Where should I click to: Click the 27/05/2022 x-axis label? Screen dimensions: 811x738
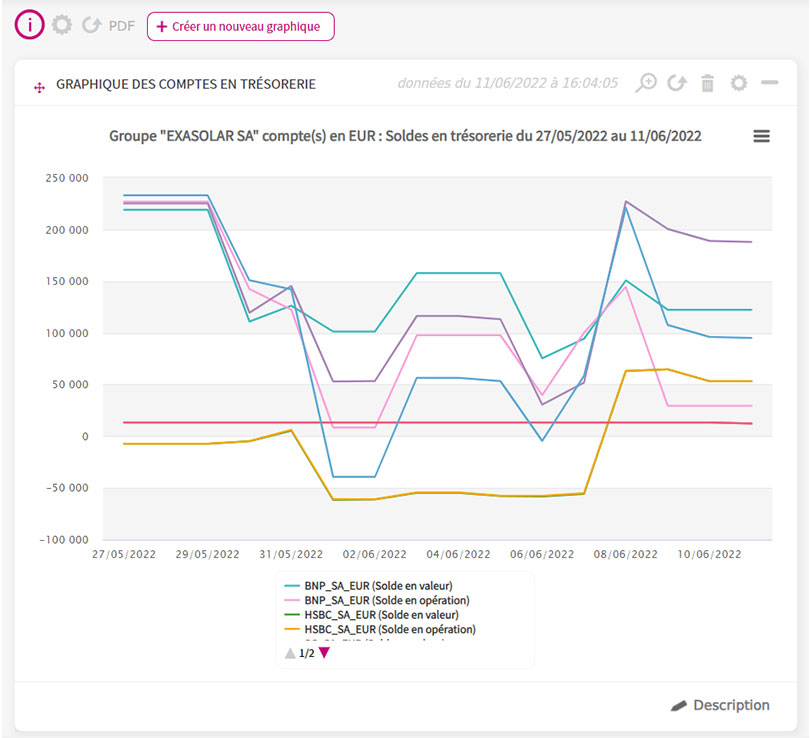124,554
